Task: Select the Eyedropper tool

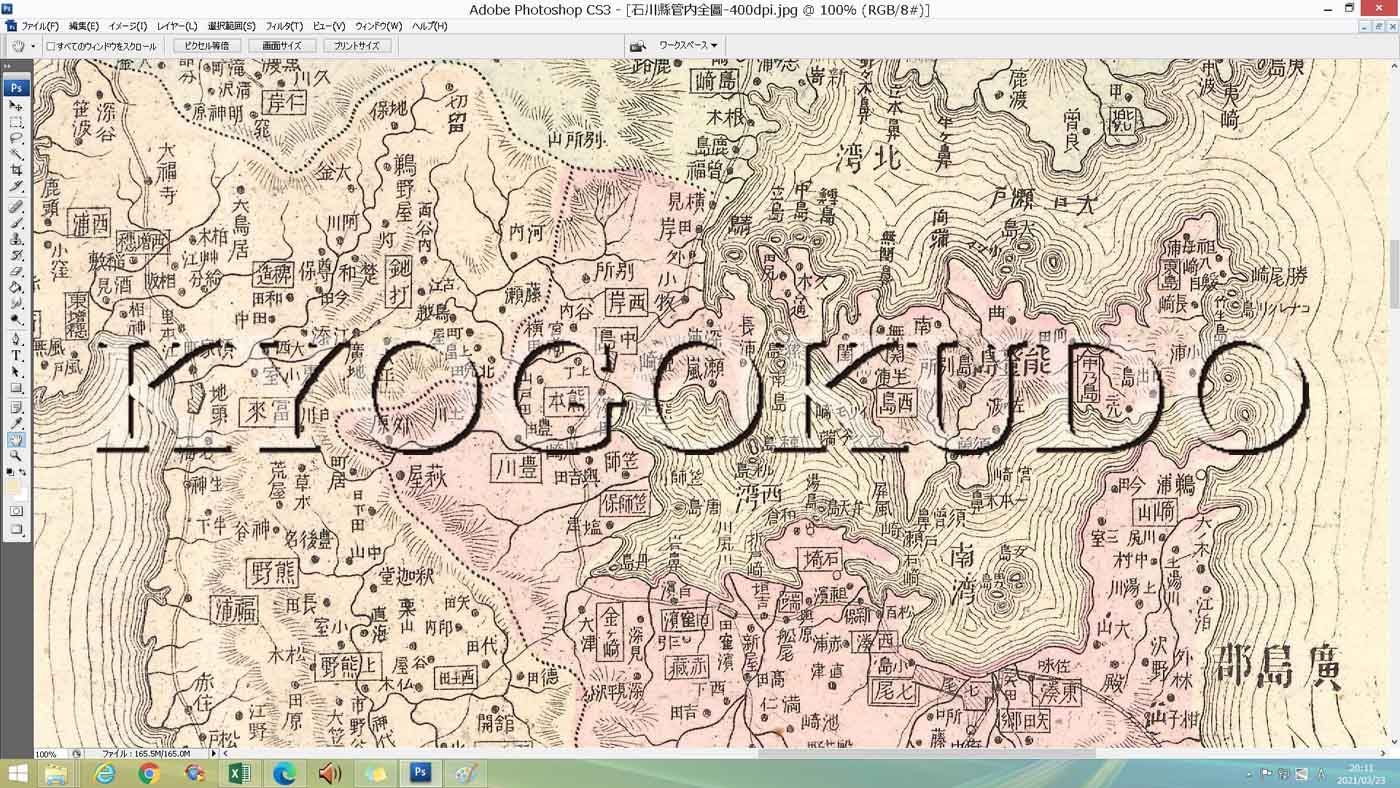Action: [16, 423]
